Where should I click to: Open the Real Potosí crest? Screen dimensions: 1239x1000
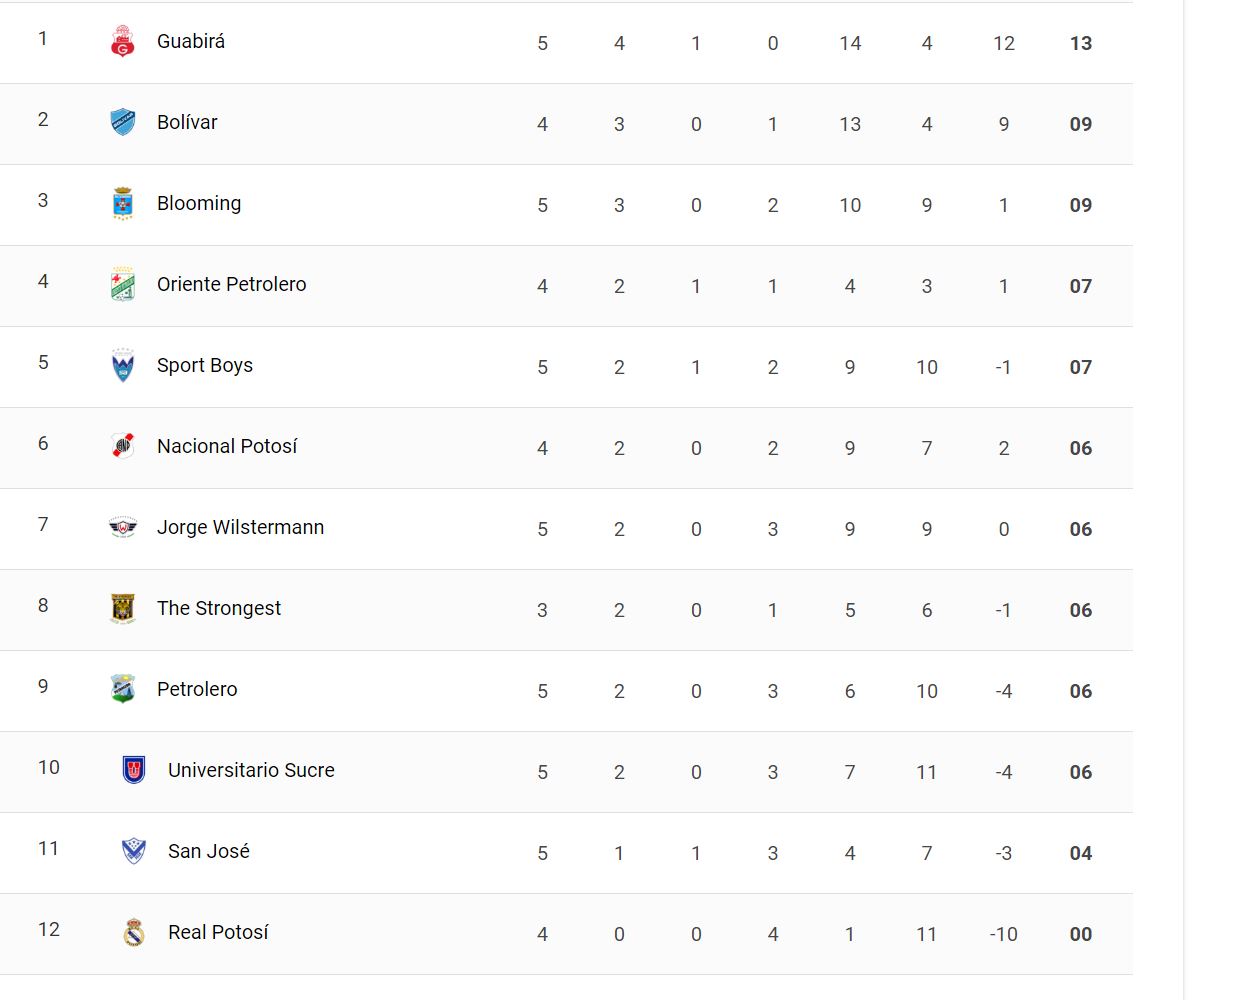(133, 932)
